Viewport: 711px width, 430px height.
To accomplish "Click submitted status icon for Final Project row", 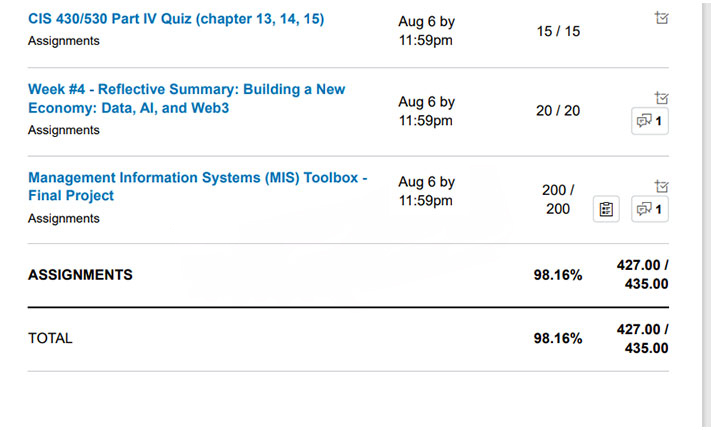I will click(662, 186).
